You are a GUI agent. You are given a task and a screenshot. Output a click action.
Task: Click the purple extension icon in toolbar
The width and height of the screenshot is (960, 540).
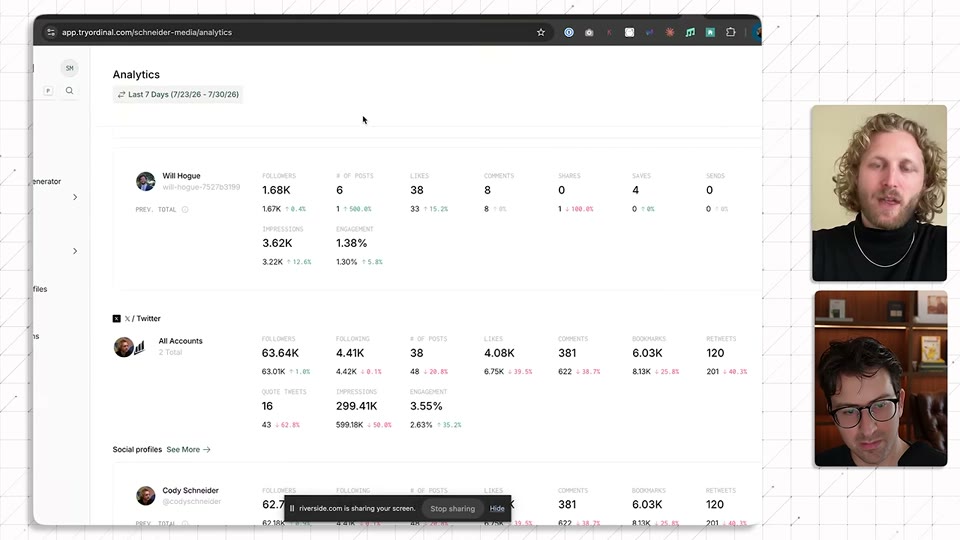click(x=650, y=32)
